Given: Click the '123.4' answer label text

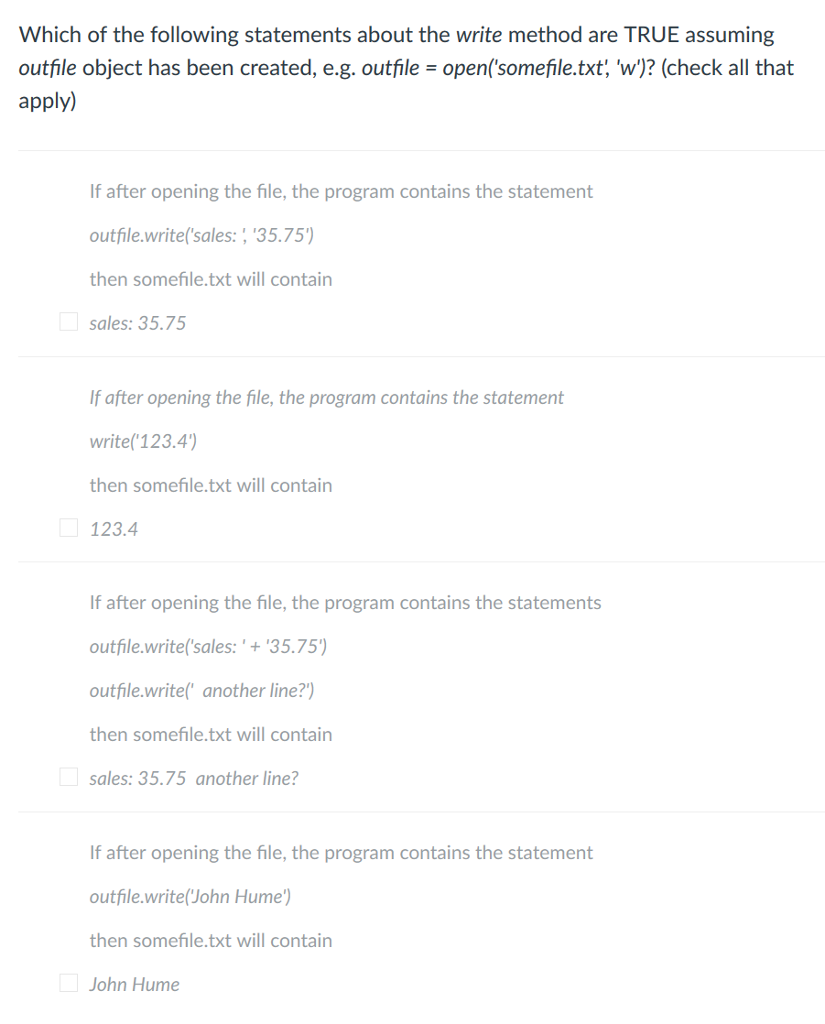Looking at the screenshot, I should tap(114, 529).
